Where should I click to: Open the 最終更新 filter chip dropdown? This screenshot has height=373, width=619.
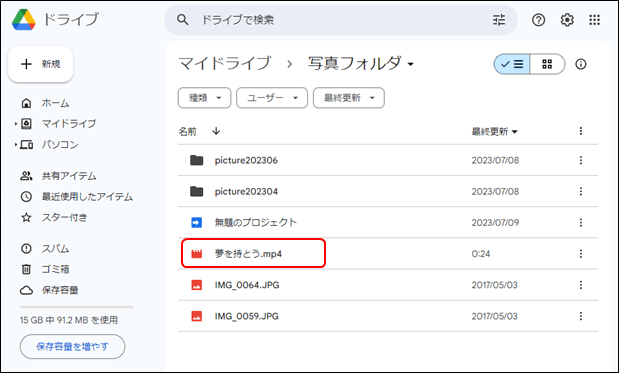[x=349, y=98]
